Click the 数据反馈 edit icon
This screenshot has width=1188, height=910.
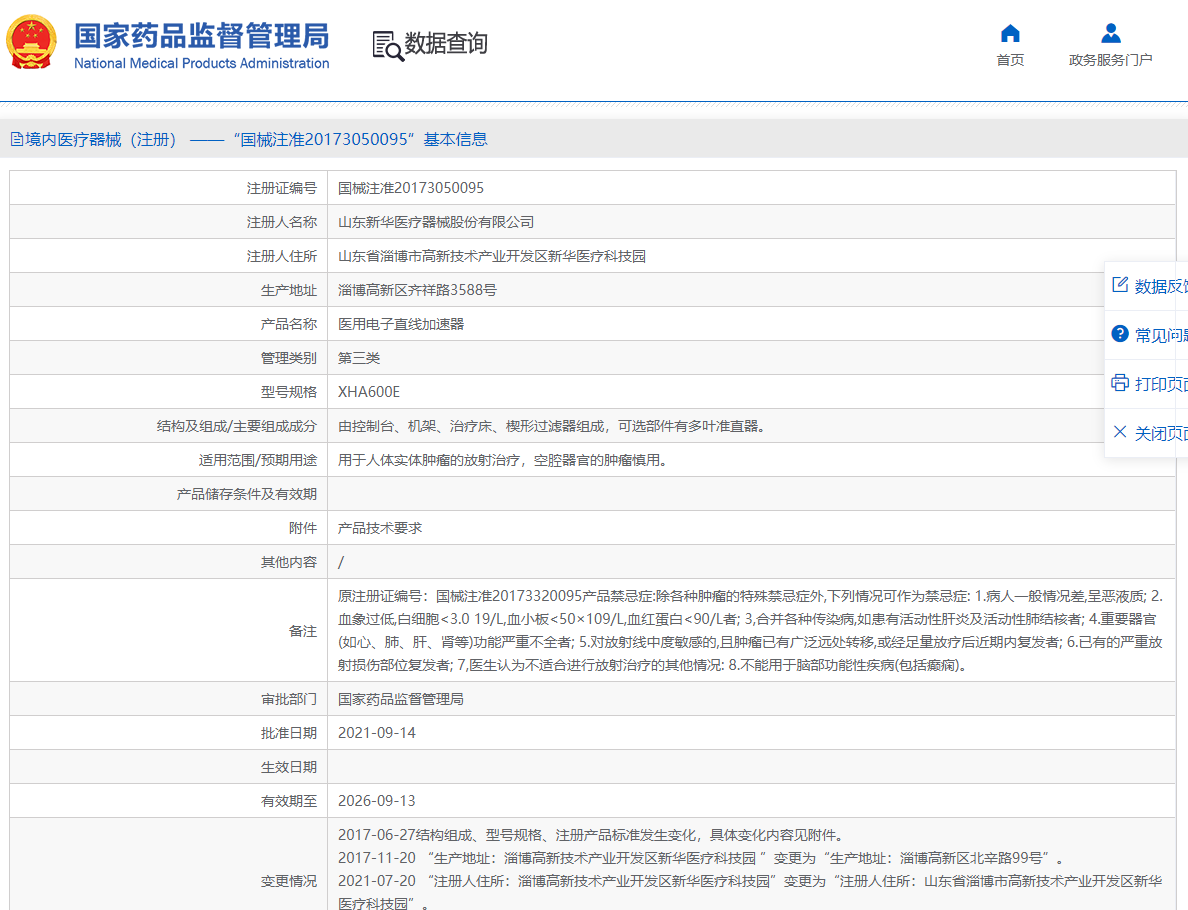(1120, 285)
